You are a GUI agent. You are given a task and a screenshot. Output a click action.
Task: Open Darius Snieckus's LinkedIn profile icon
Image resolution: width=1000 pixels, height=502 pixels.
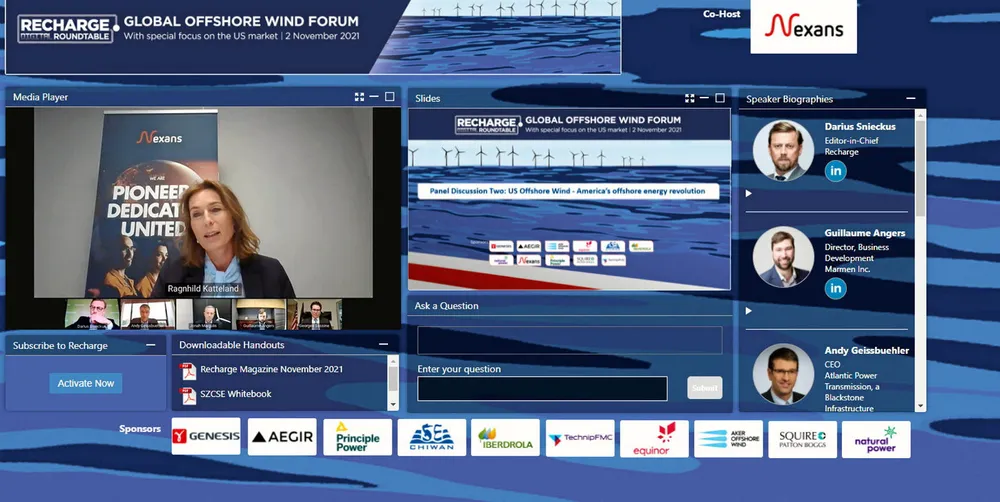(x=836, y=171)
